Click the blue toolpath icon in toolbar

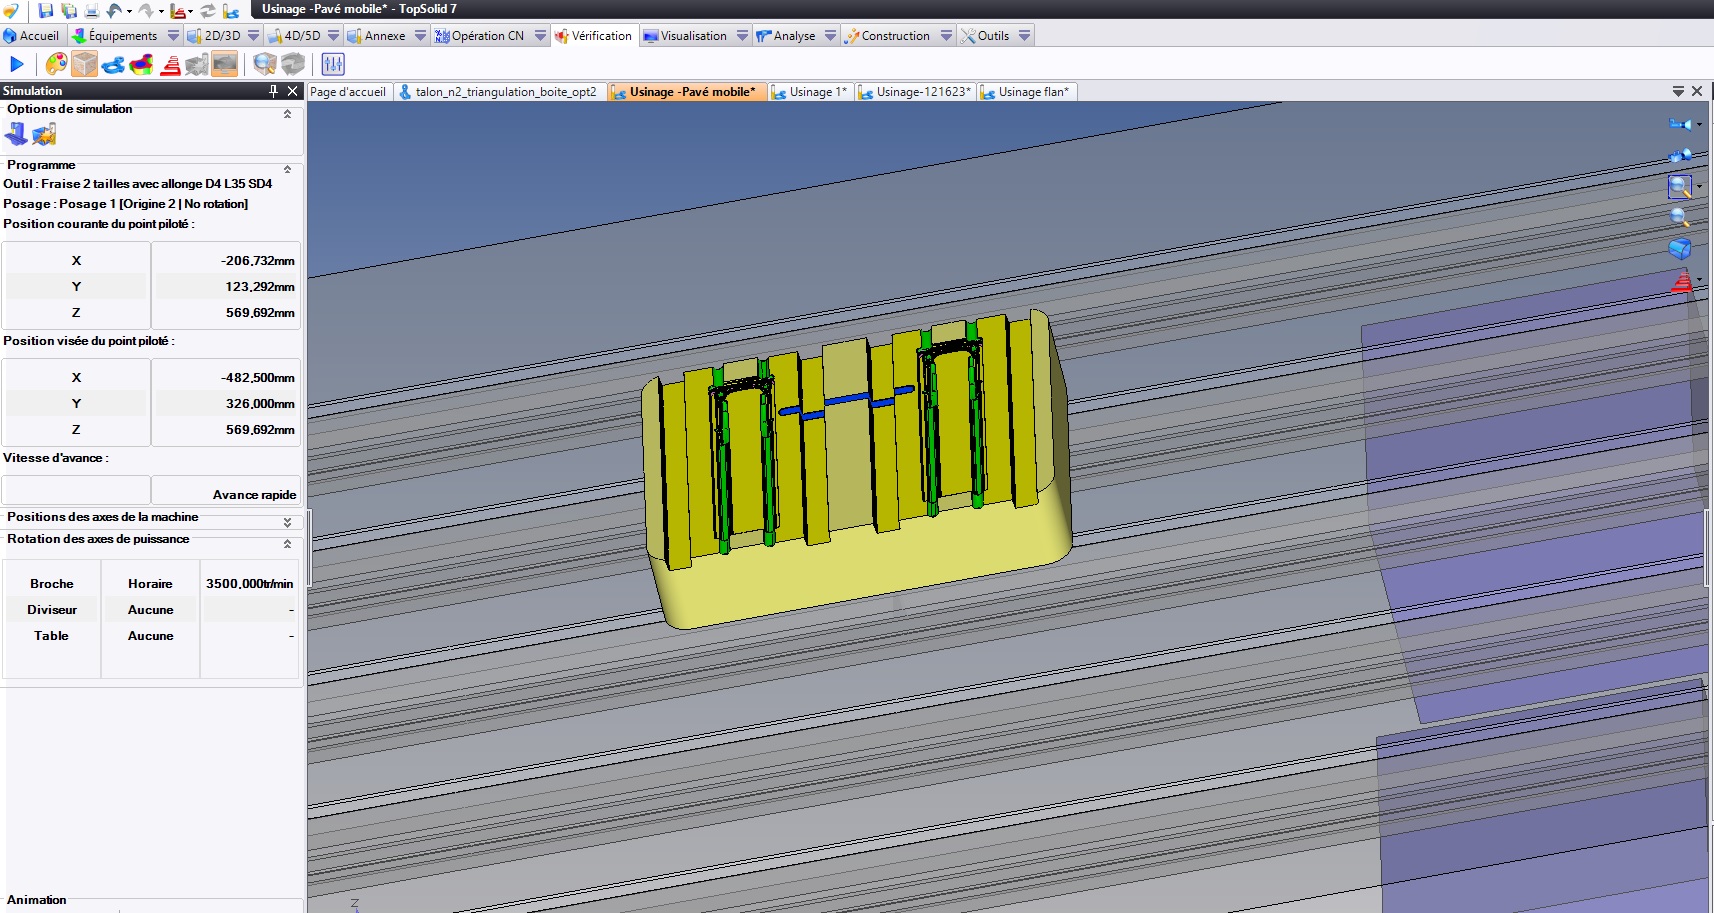coord(113,65)
